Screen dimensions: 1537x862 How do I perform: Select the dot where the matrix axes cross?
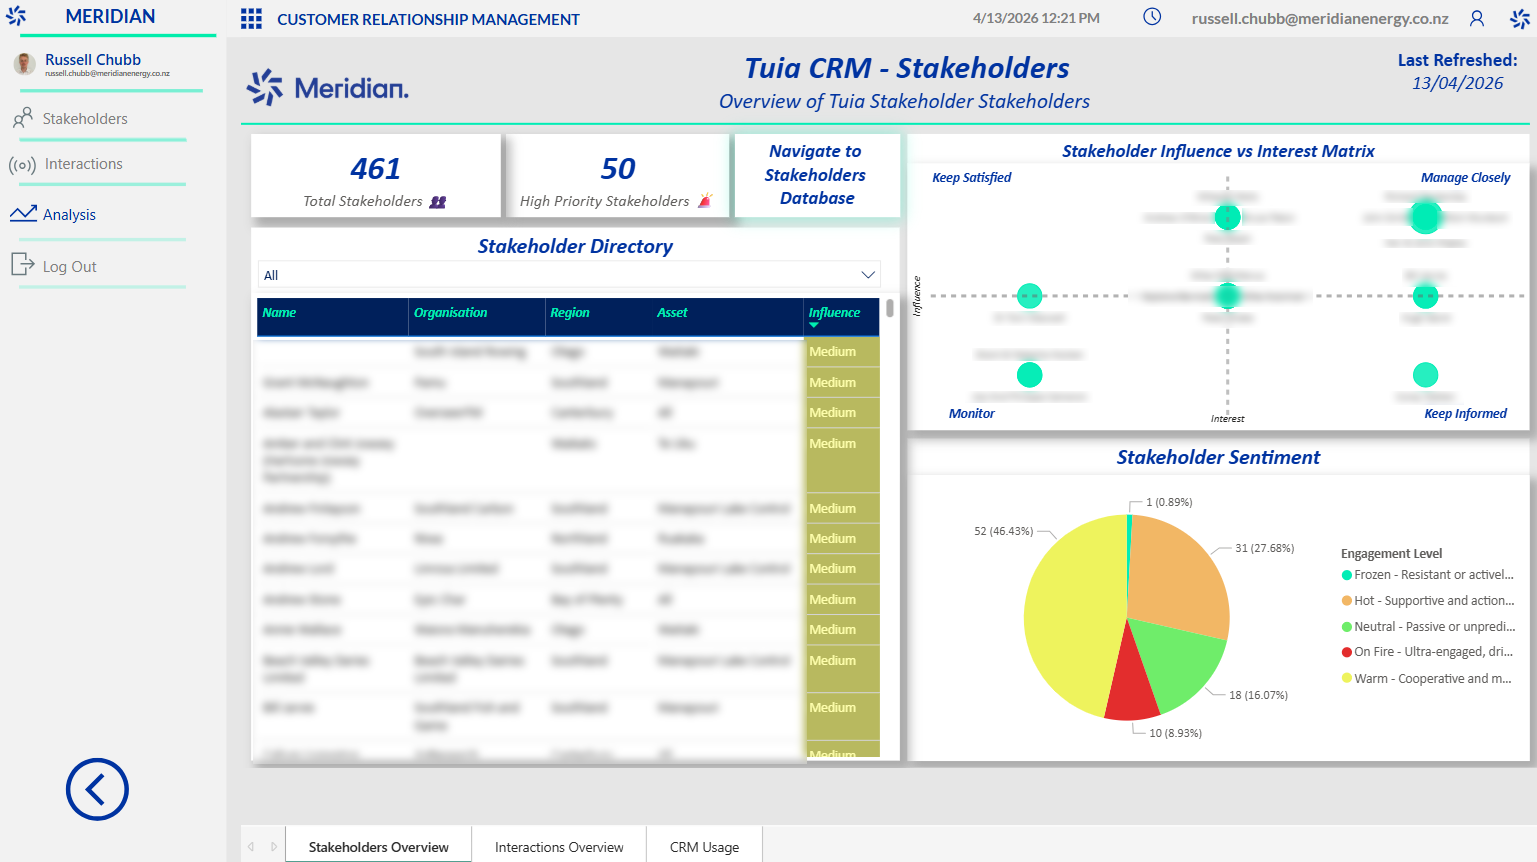click(x=1227, y=296)
